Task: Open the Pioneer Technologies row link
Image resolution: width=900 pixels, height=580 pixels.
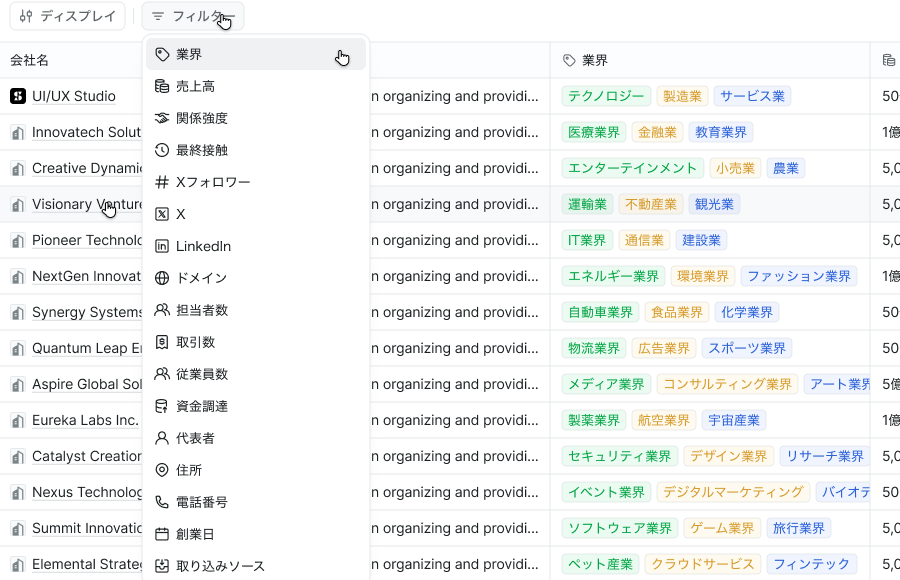Action: tap(87, 240)
